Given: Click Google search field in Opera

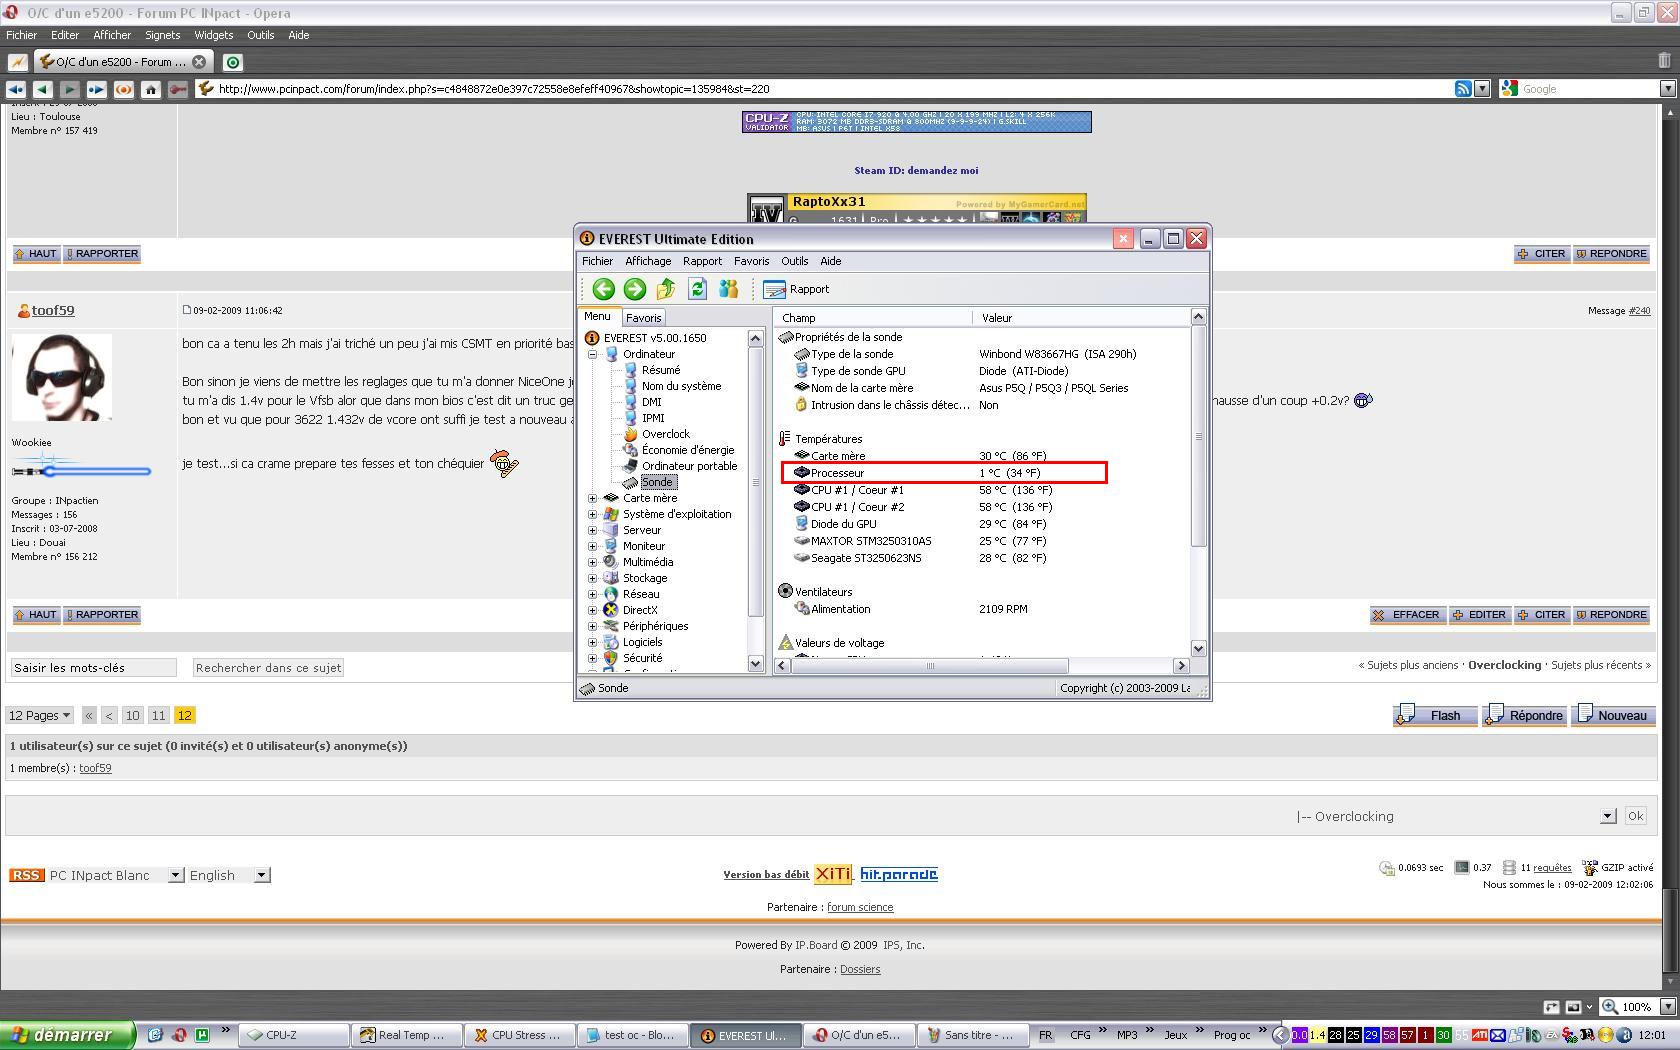Looking at the screenshot, I should click(1590, 89).
